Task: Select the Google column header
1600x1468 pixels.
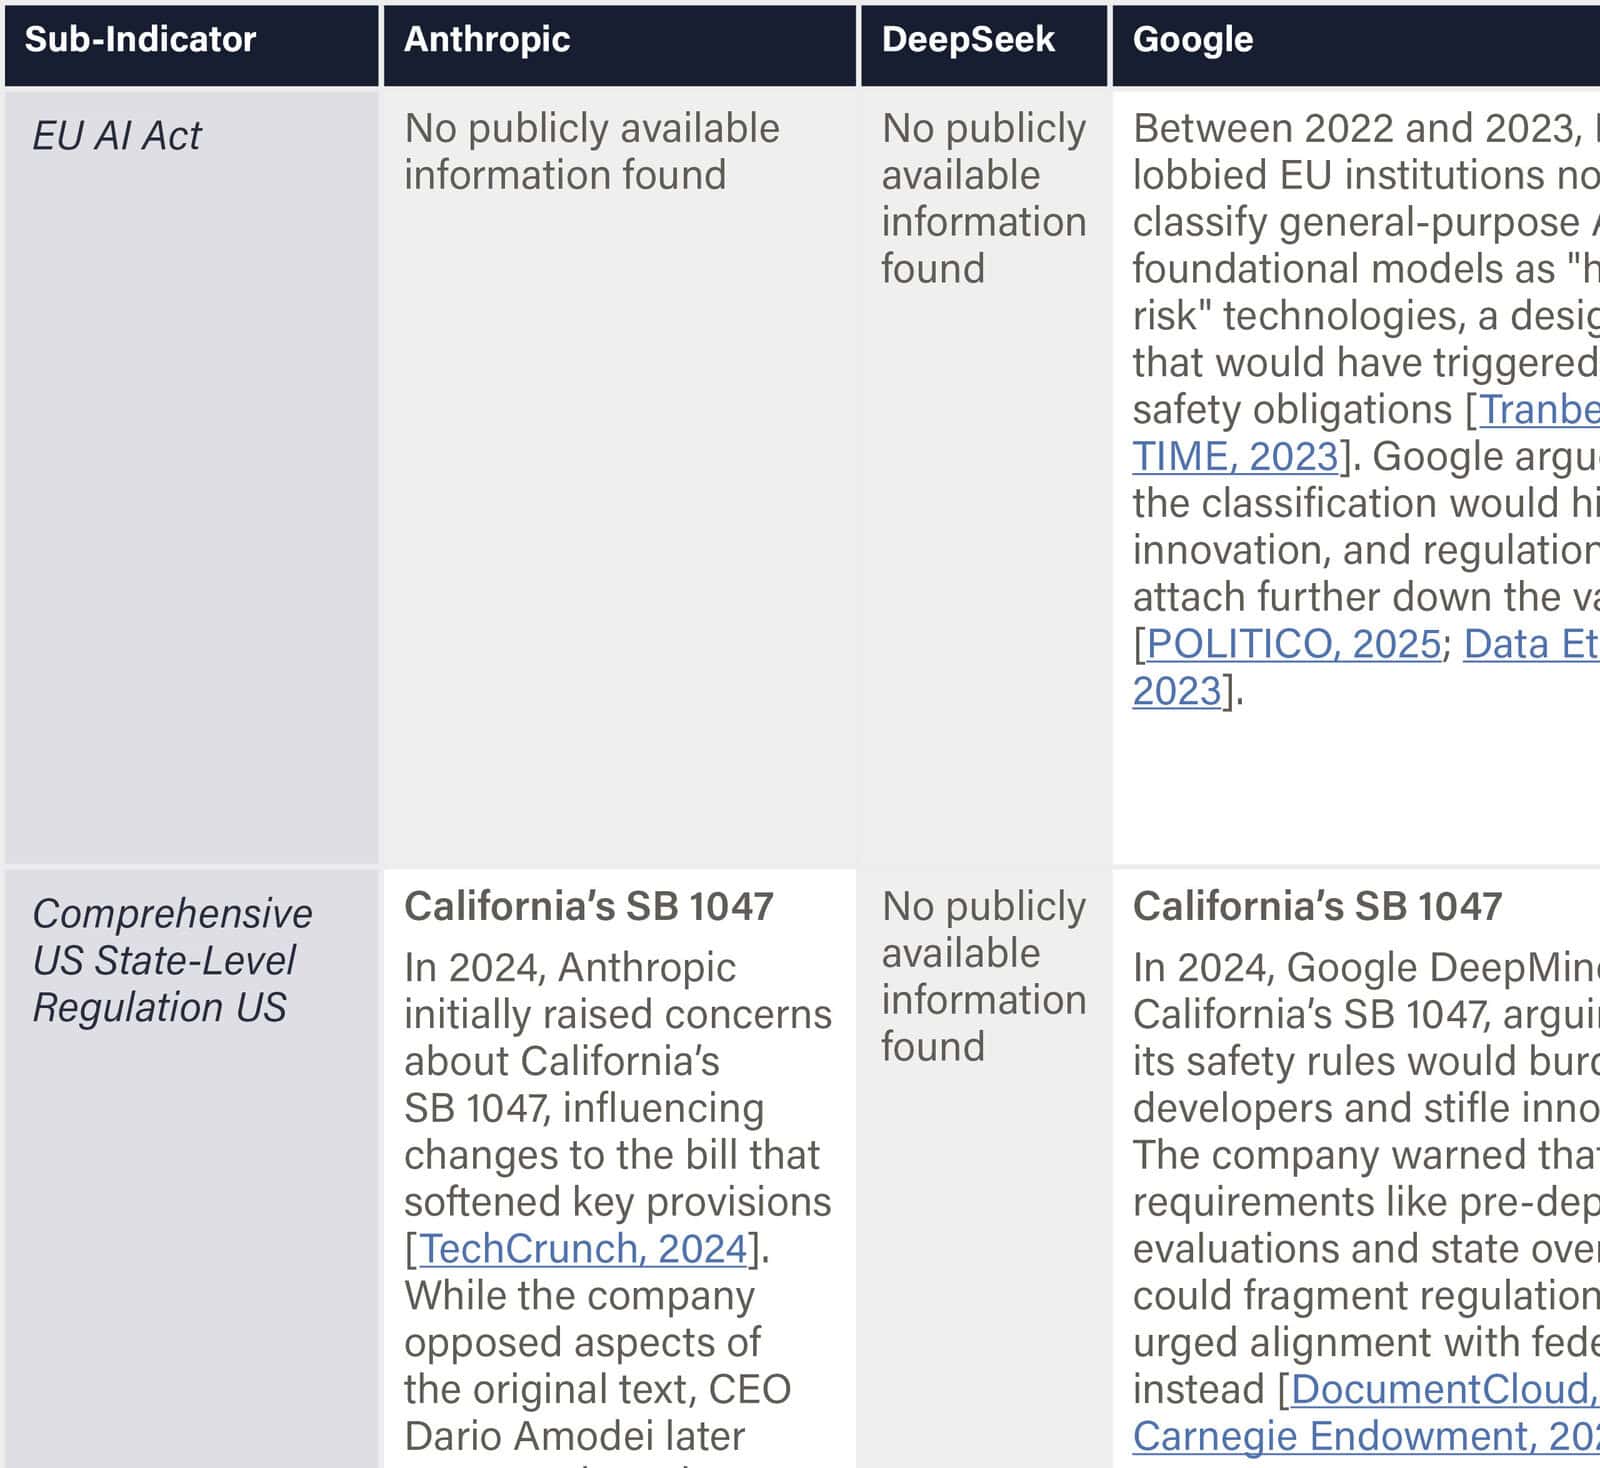Action: [x=1356, y=44]
